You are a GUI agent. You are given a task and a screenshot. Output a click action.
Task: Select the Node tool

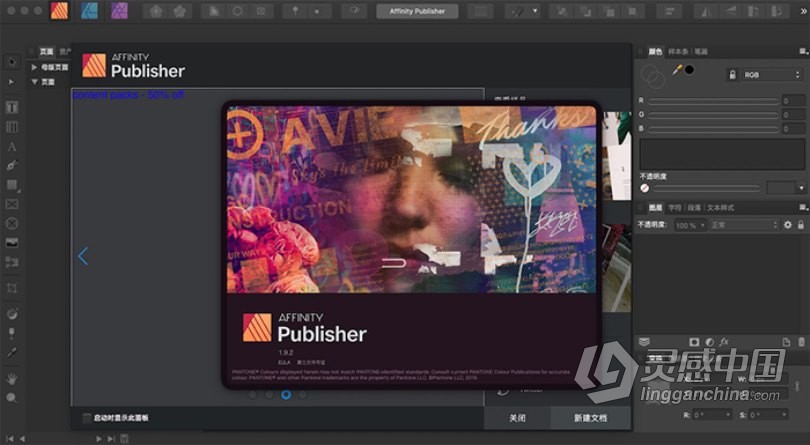pos(12,82)
